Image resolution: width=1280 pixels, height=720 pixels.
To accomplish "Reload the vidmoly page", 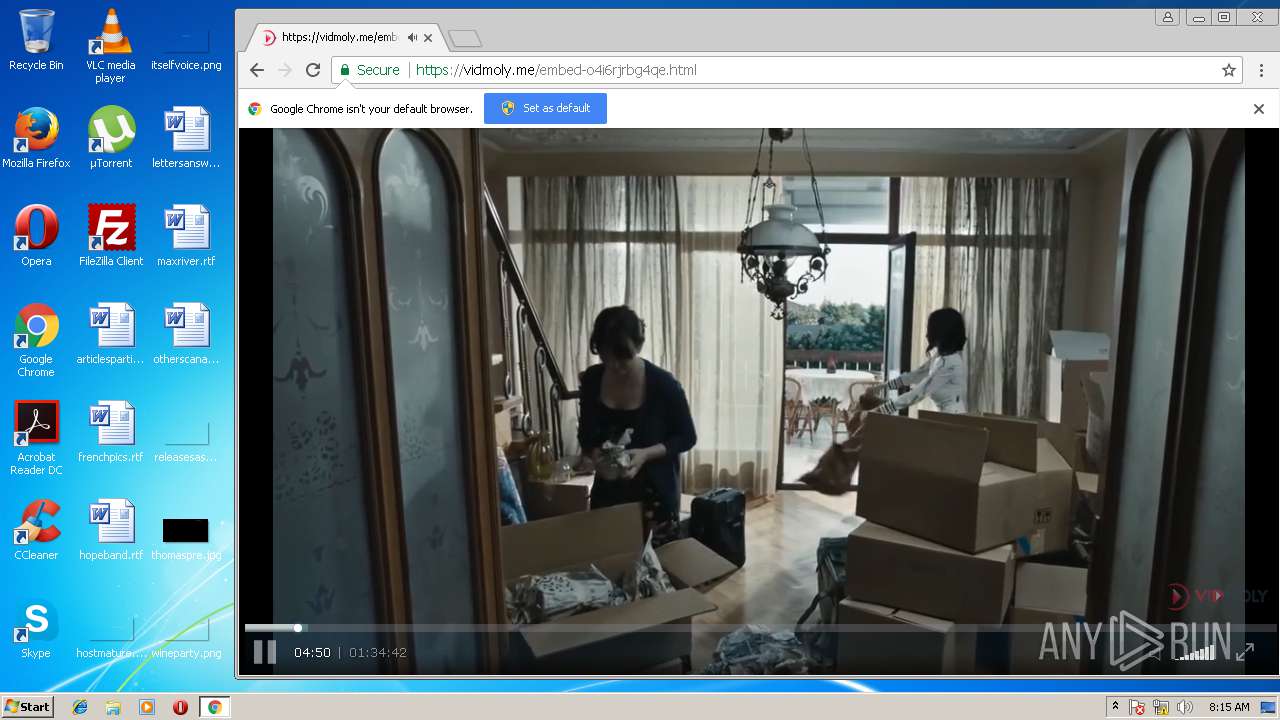I will 313,70.
